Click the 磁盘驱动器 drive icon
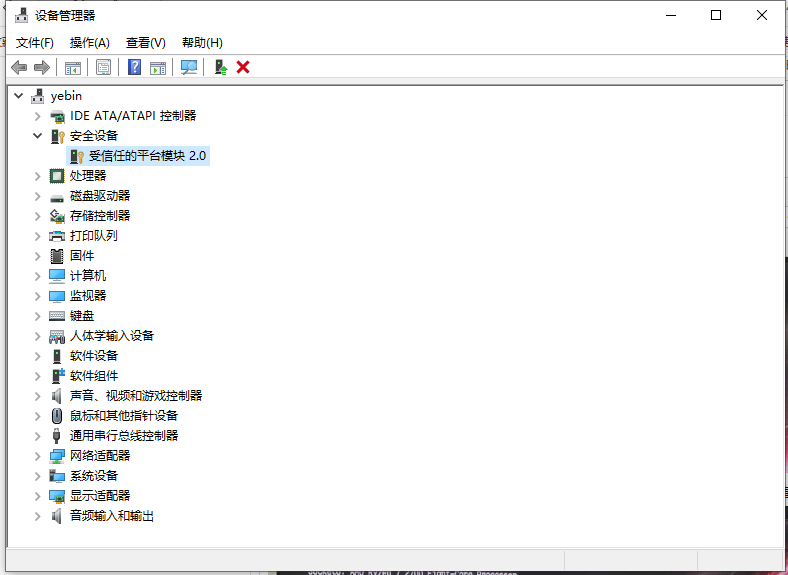Image resolution: width=788 pixels, height=575 pixels. click(57, 197)
